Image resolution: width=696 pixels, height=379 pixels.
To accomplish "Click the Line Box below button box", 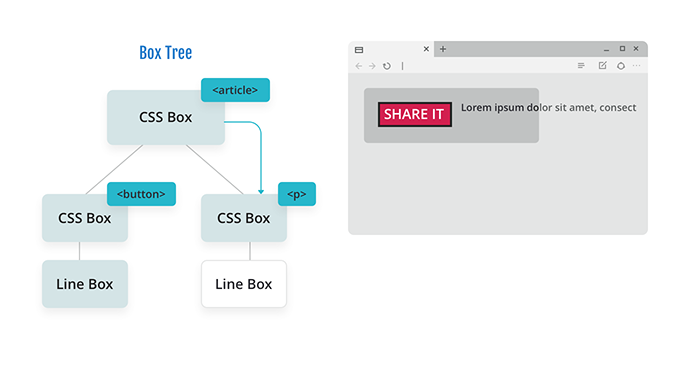I will click(85, 284).
